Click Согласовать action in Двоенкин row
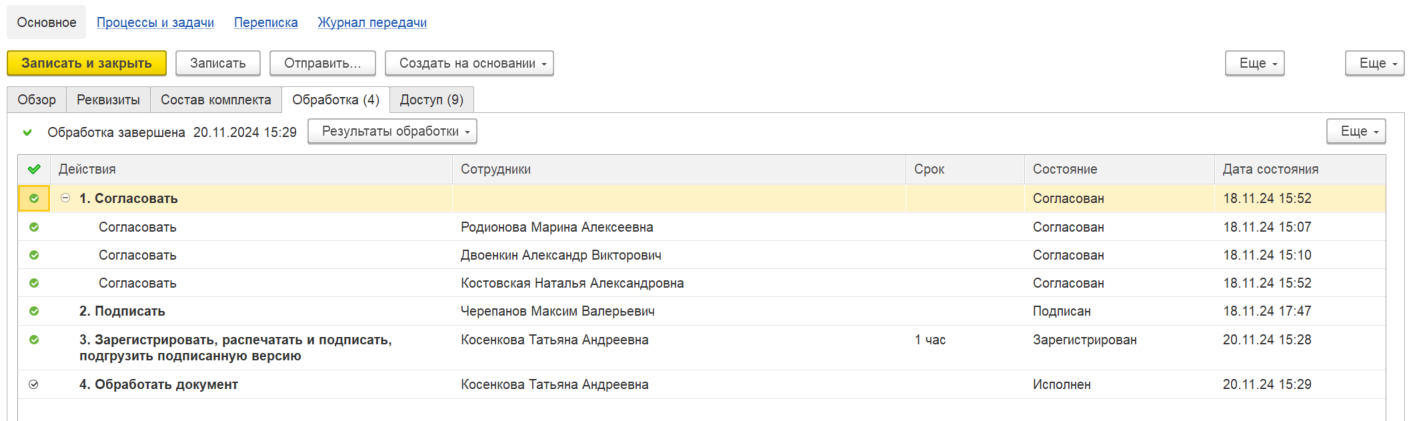 pos(138,255)
